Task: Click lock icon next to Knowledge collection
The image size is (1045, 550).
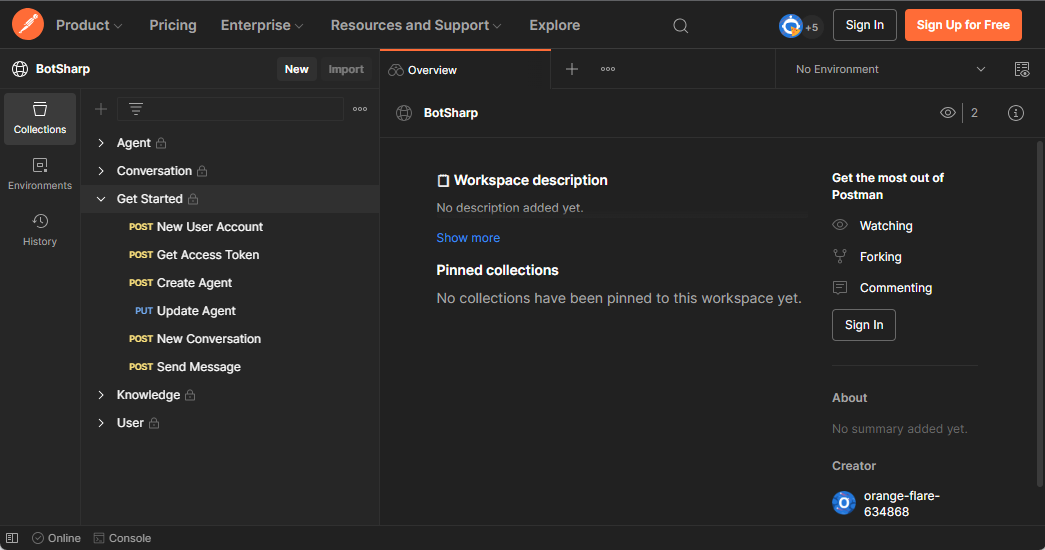Action: click(190, 395)
